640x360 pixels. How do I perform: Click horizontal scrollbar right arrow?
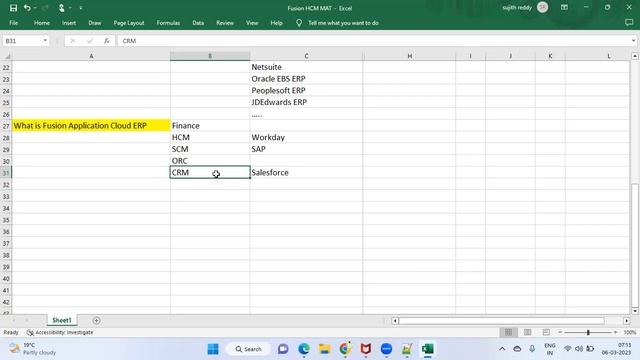point(627,321)
